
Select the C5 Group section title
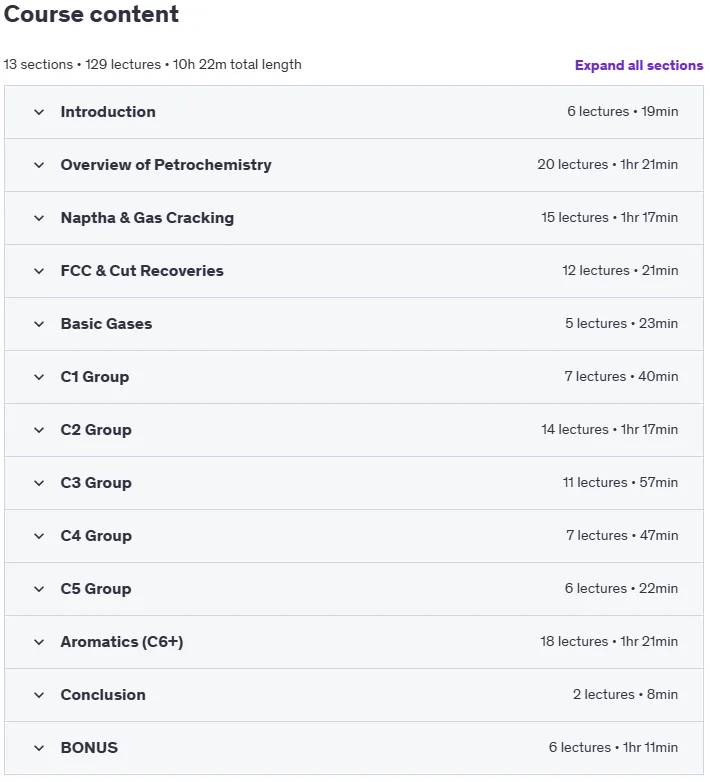point(96,588)
